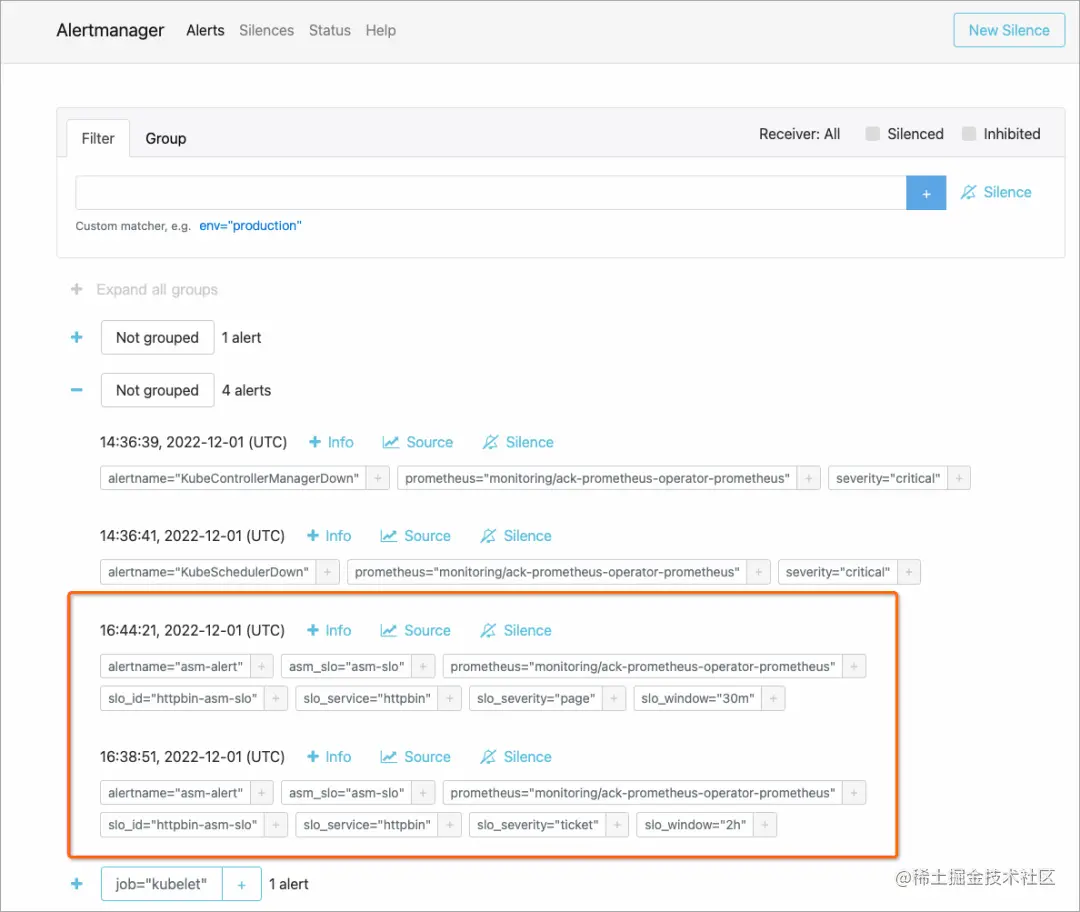Add alertname="KubeControllerManagerDown" matcher with its plus icon
The height and width of the screenshot is (912, 1080).
[x=377, y=478]
